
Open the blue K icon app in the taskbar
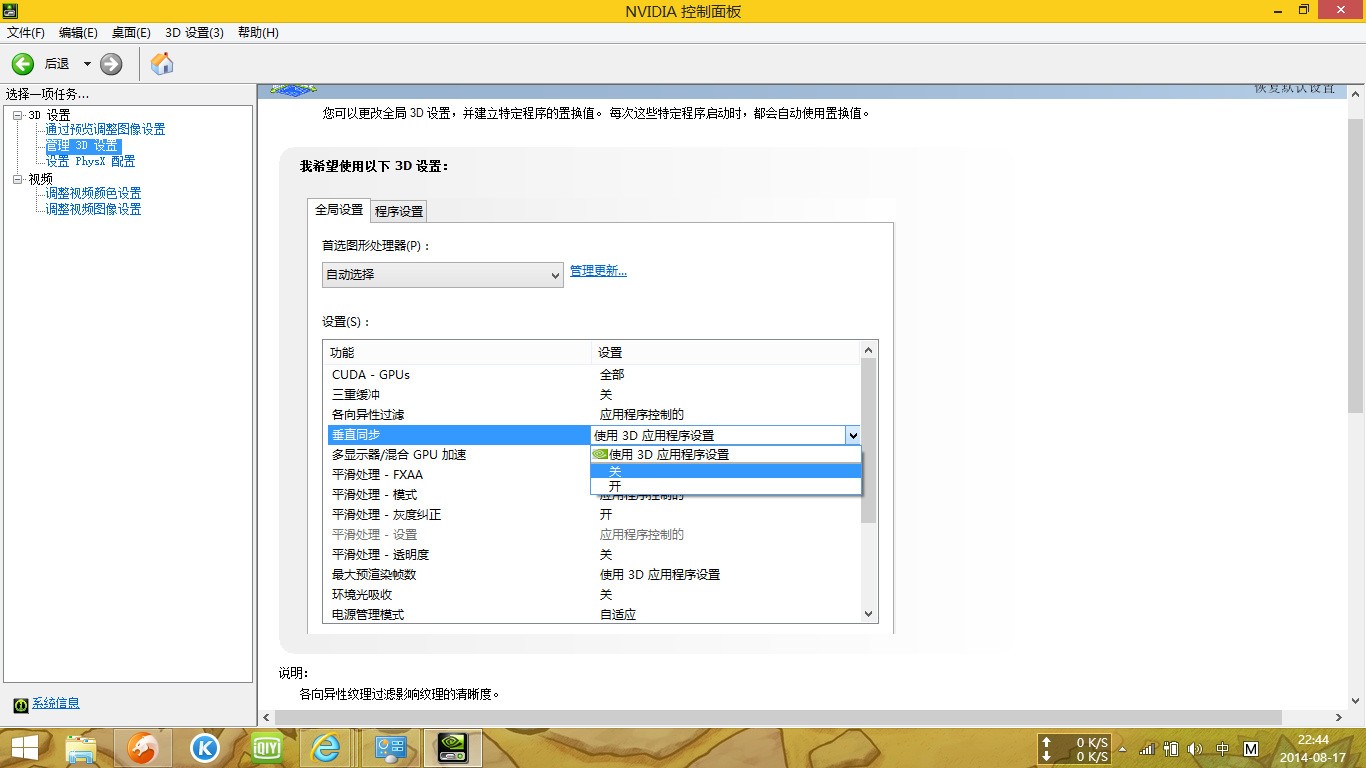click(x=205, y=748)
